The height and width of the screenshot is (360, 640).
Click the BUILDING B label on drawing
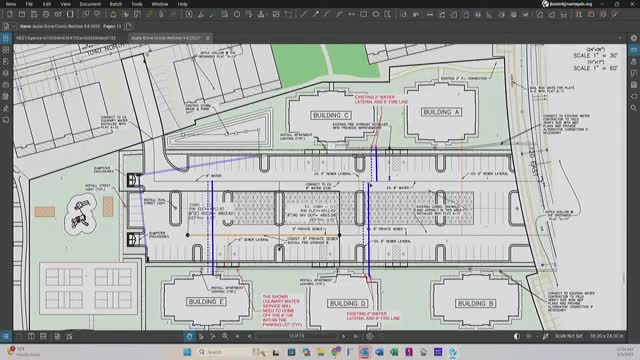click(476, 304)
